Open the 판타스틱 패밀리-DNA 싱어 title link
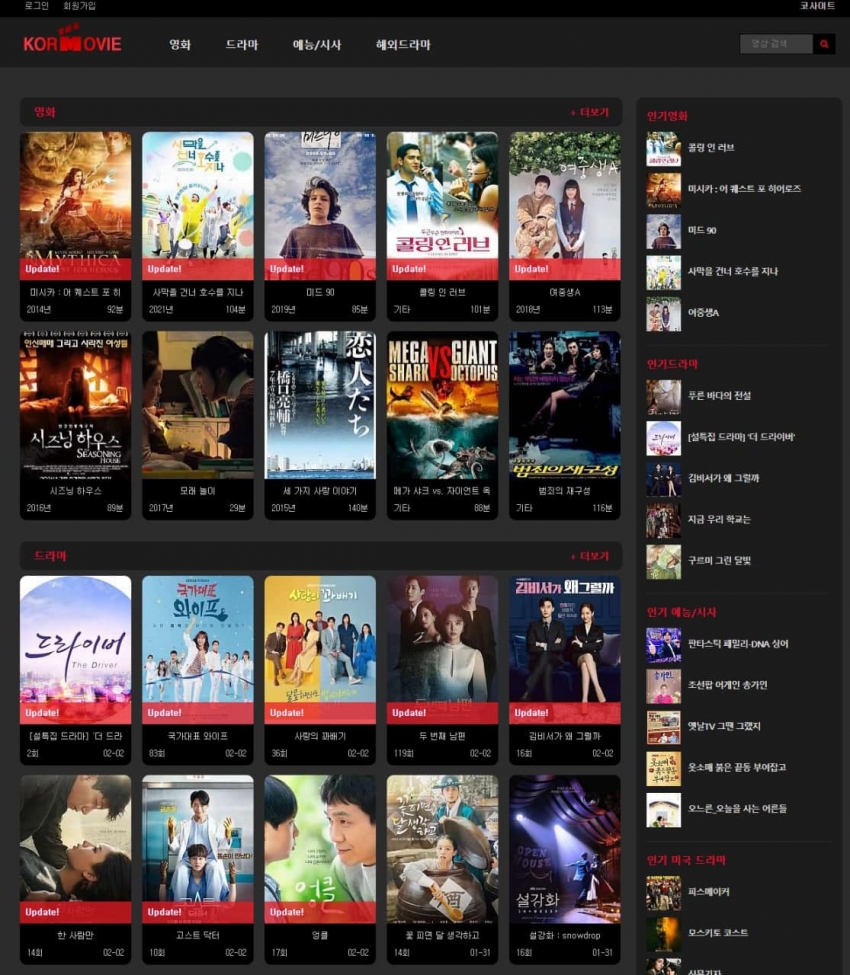This screenshot has height=975, width=850. tap(738, 644)
